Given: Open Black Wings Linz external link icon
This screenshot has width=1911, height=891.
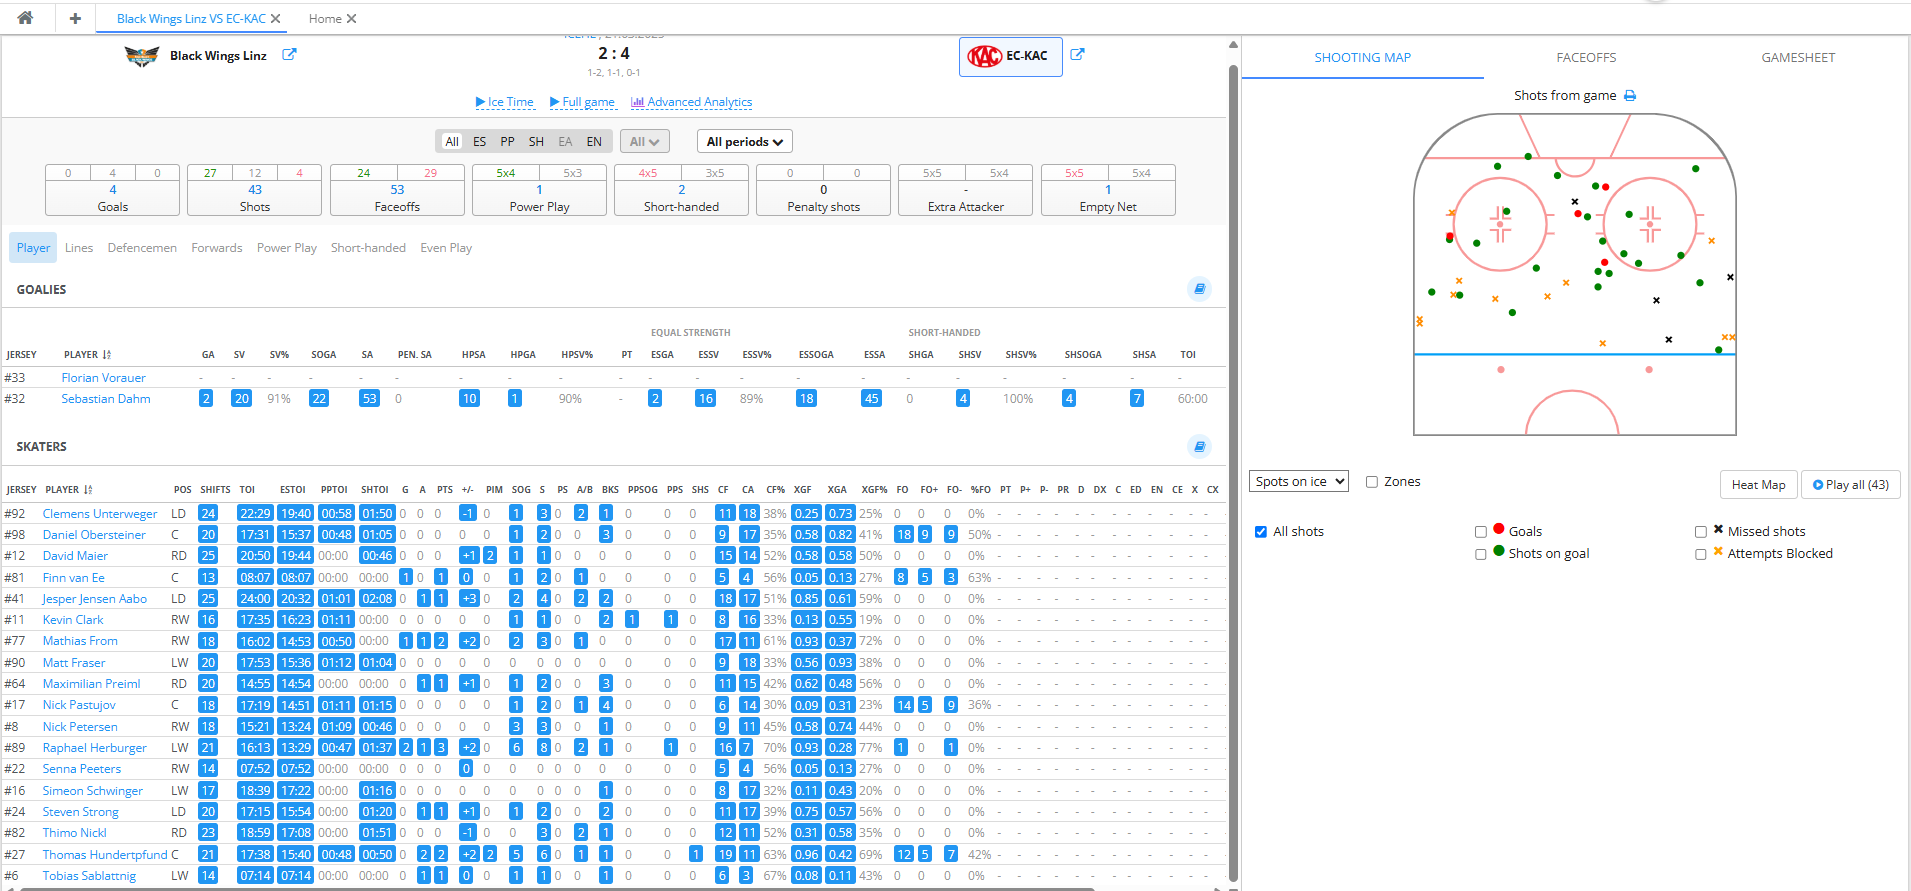Looking at the screenshot, I should (x=289, y=55).
